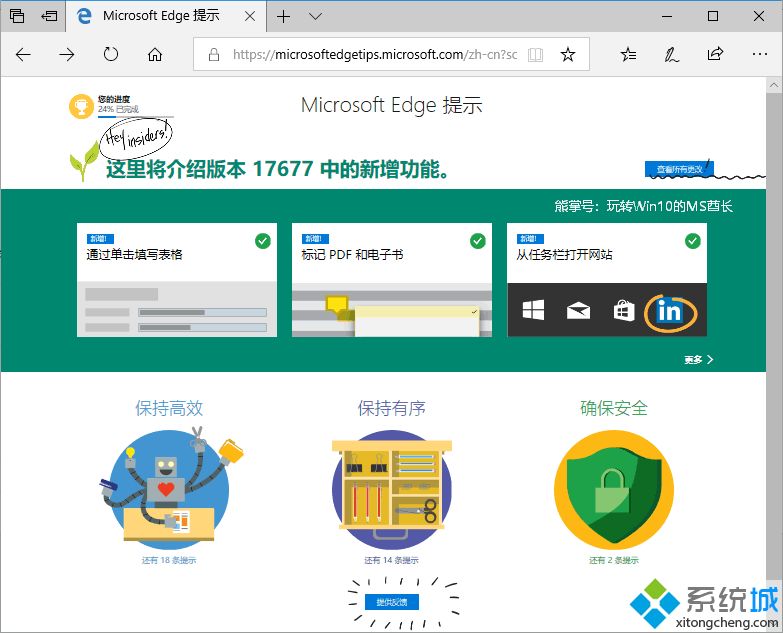Click the 新增! badge on 标记 PDF card
The image size is (783, 633).
[x=315, y=239]
